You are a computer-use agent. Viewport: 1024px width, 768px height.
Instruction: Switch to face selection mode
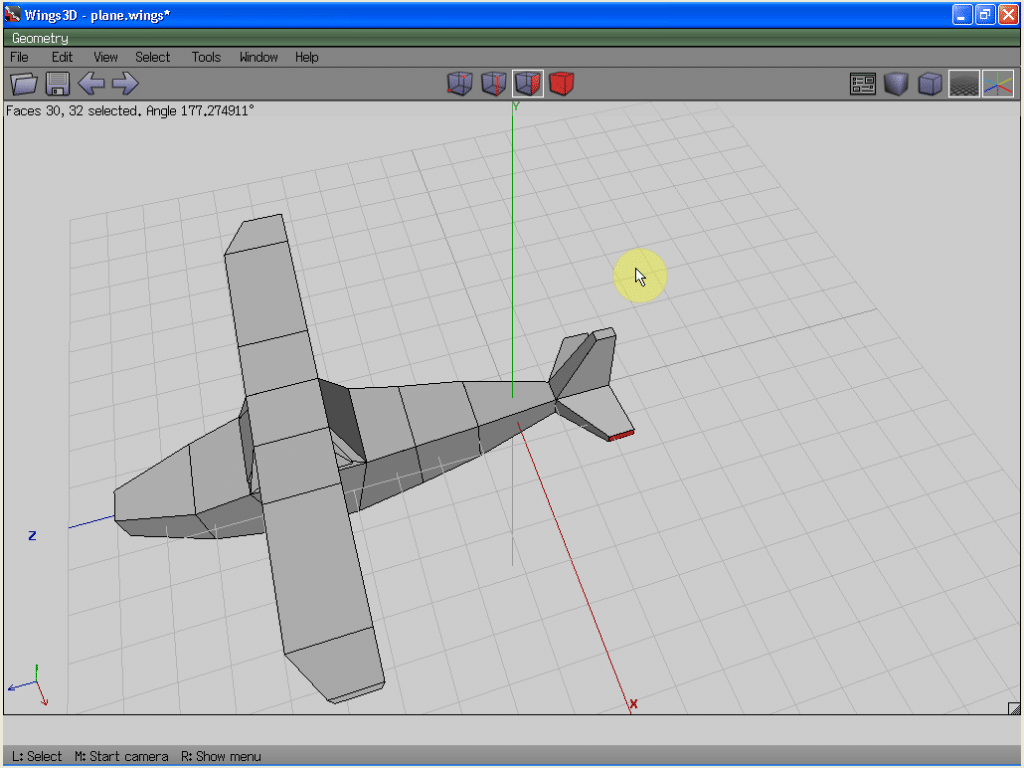[x=528, y=84]
